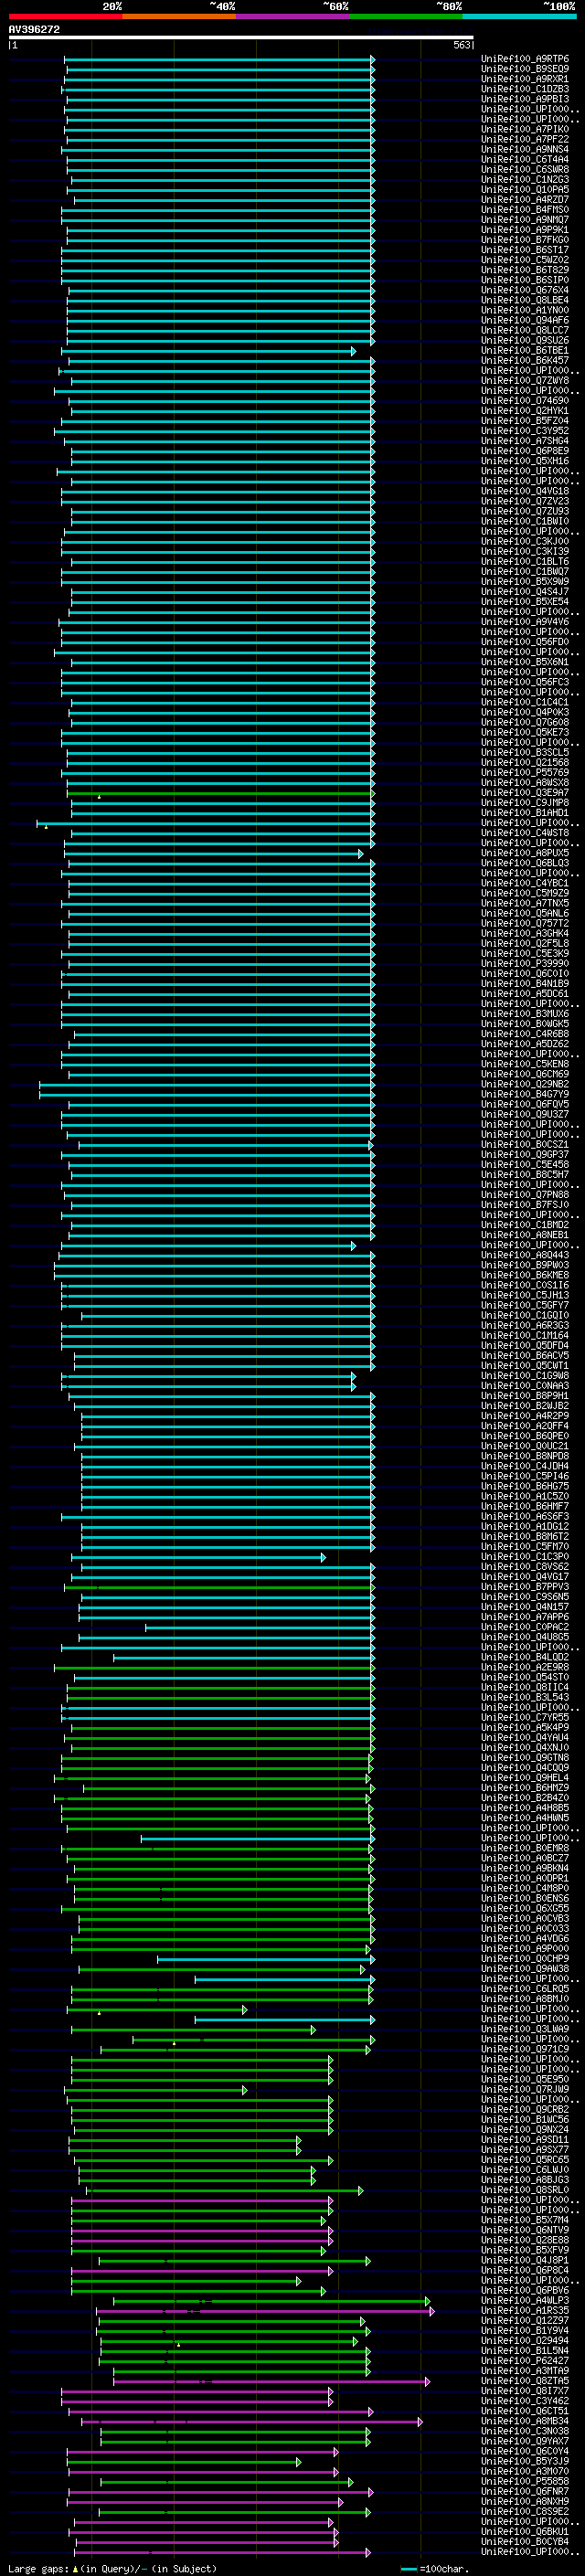This screenshot has width=585, height=2576.
Task: Open hit UniRef100_B9SEQ9
Action: [x=525, y=69]
